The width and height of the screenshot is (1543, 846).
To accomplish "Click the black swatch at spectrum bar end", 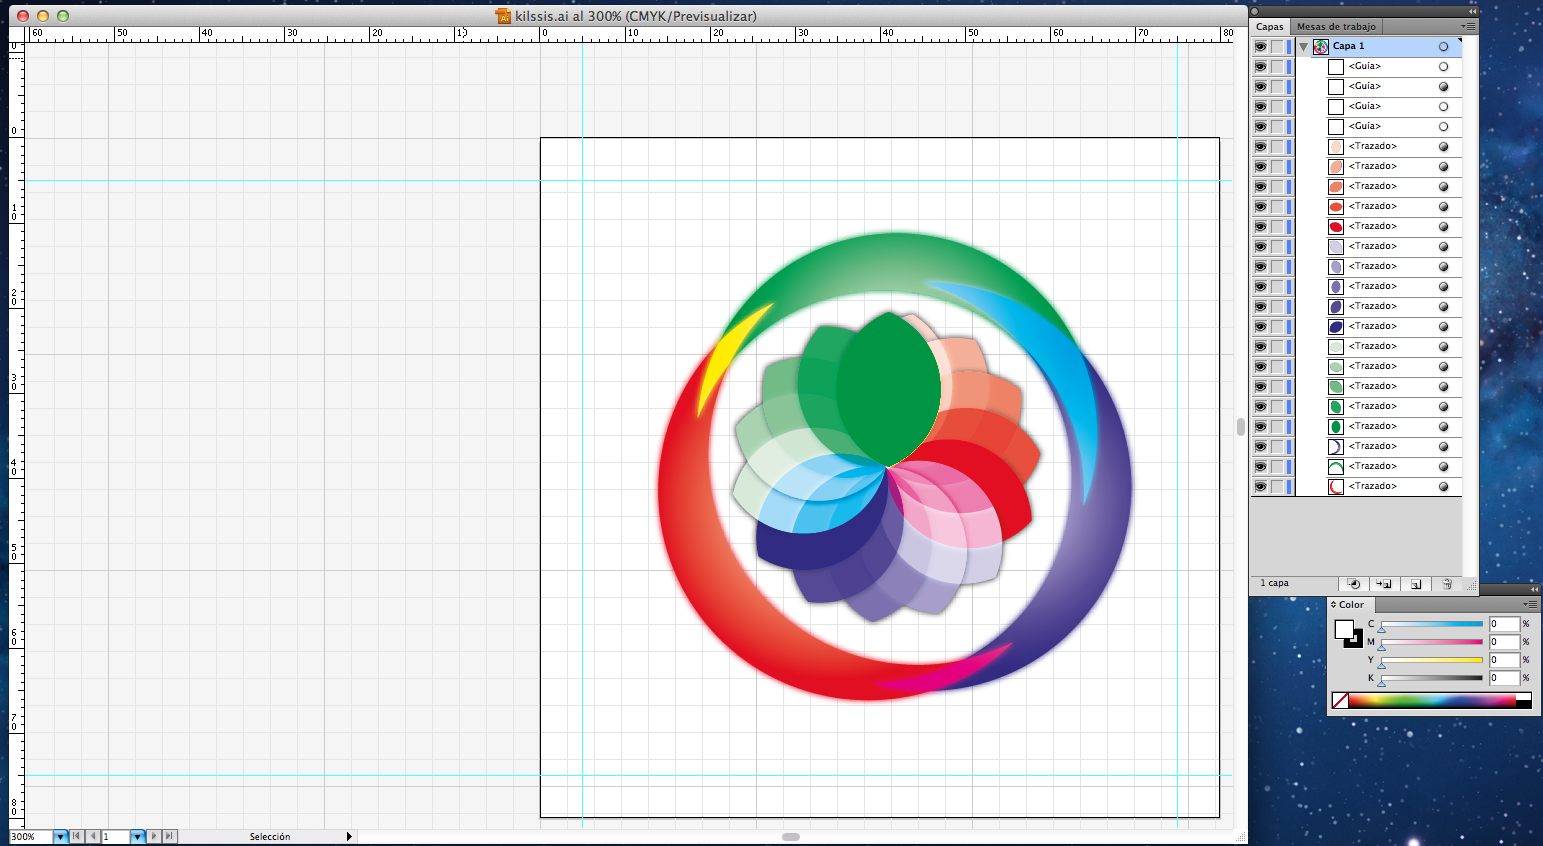I will (1523, 704).
